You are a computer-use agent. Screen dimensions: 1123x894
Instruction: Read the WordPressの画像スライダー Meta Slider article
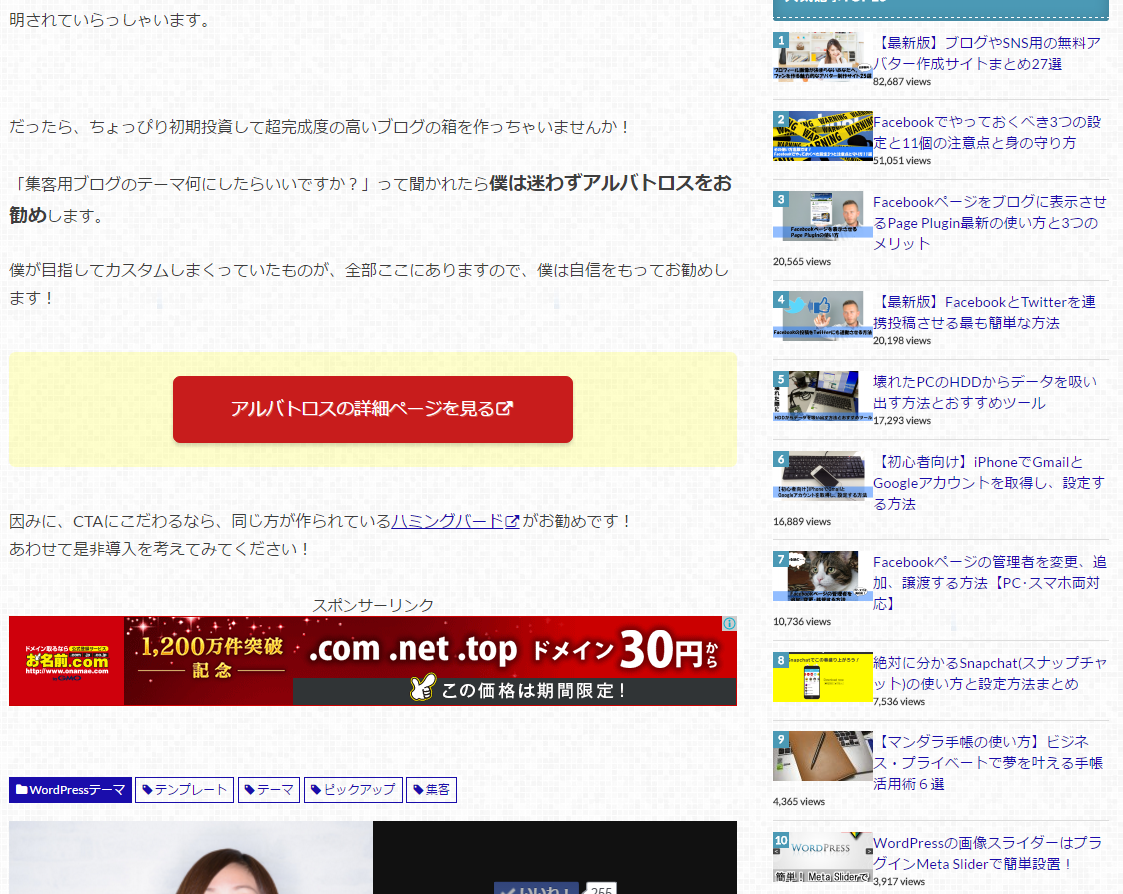987,853
